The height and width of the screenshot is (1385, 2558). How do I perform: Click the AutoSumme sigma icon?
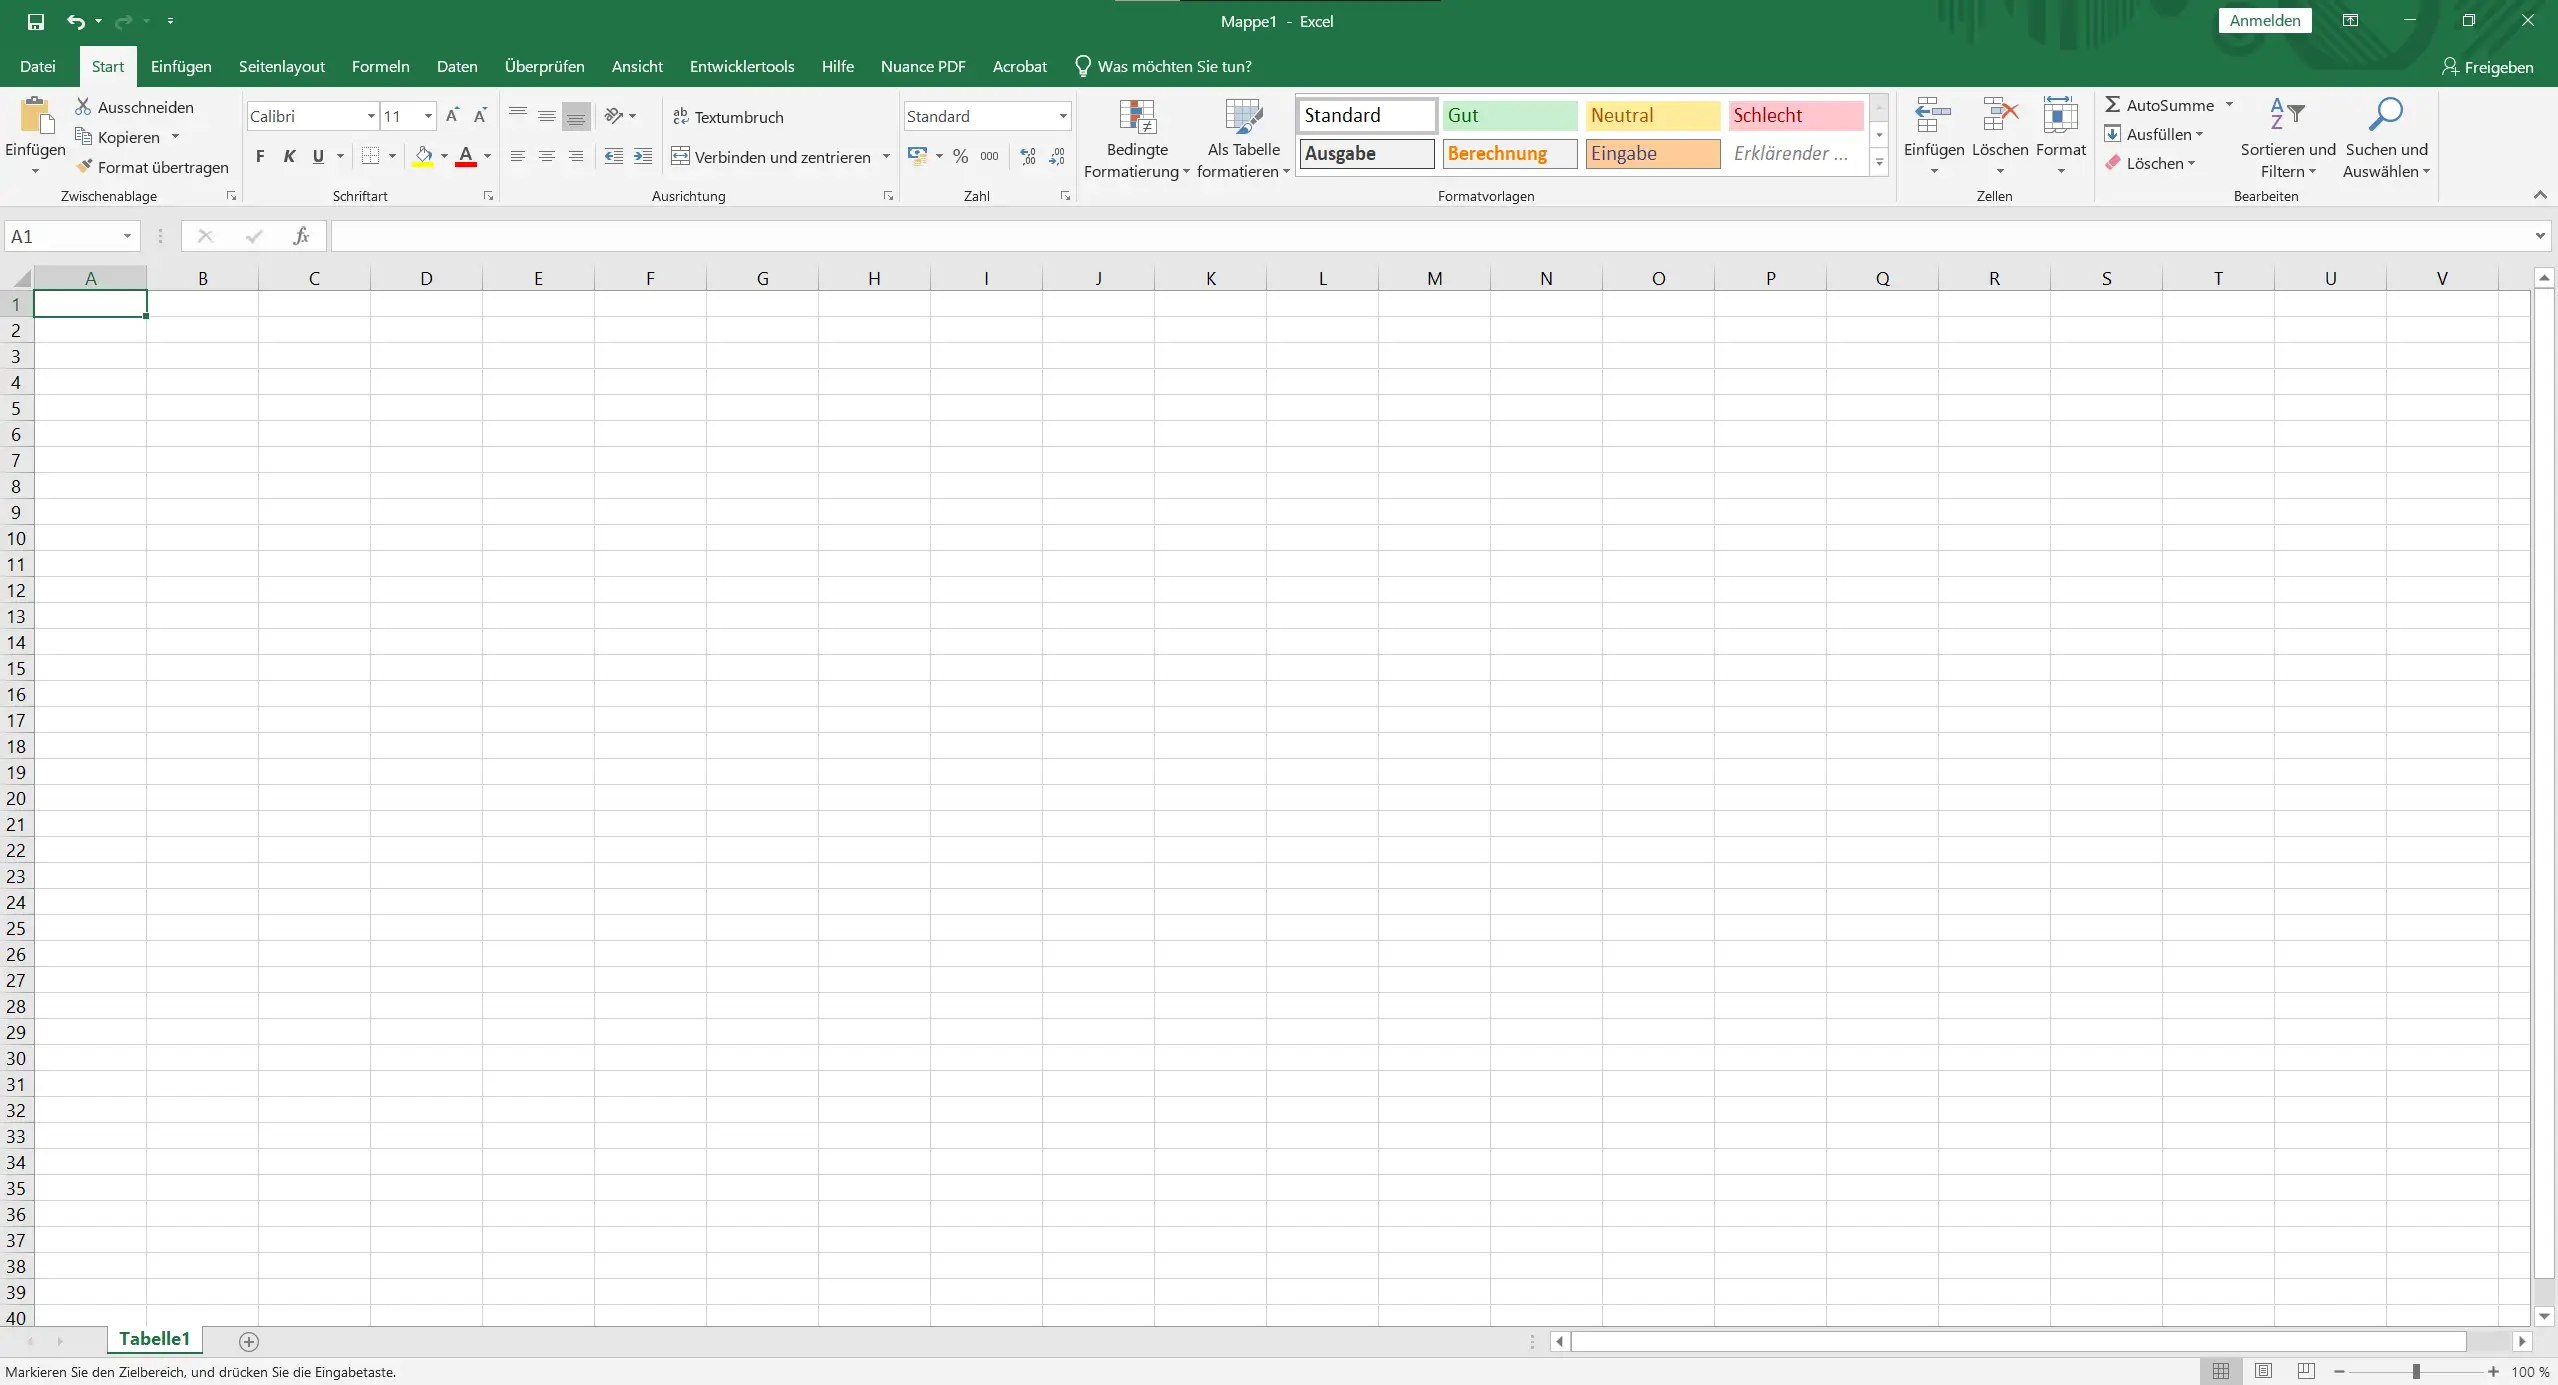click(2112, 105)
